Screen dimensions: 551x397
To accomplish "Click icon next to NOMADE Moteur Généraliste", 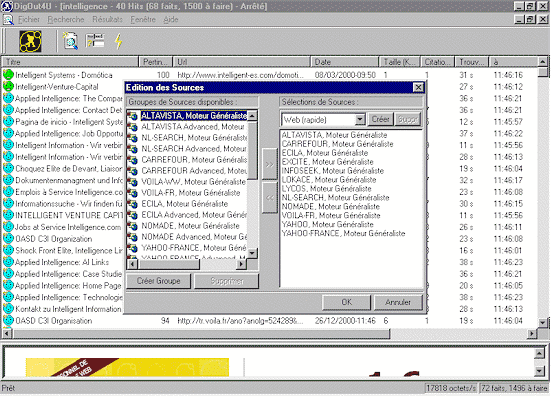I will coord(132,226).
